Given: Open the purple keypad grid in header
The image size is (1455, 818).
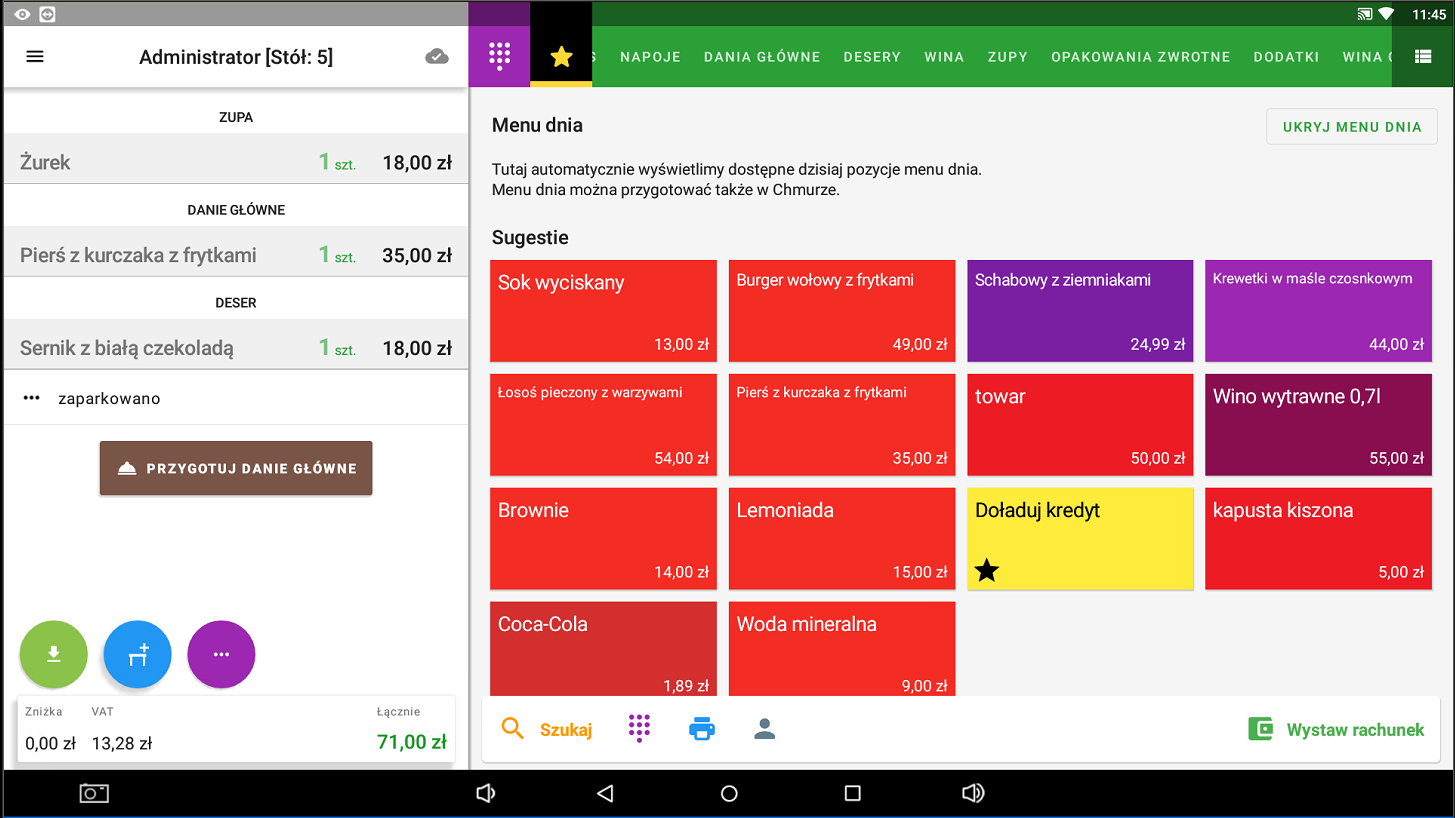Looking at the screenshot, I should (x=499, y=57).
